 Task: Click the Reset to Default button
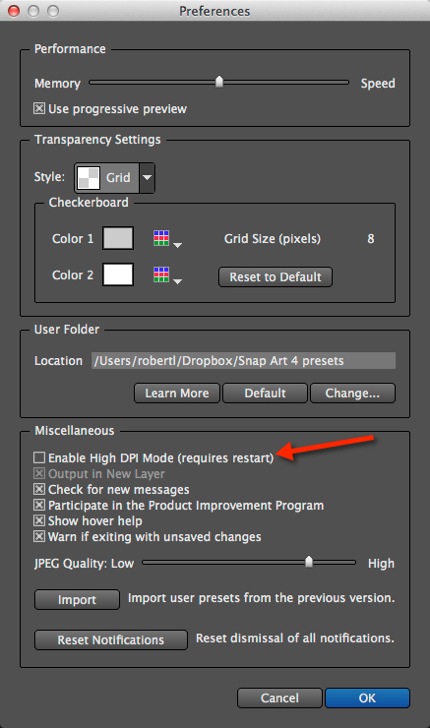[275, 277]
